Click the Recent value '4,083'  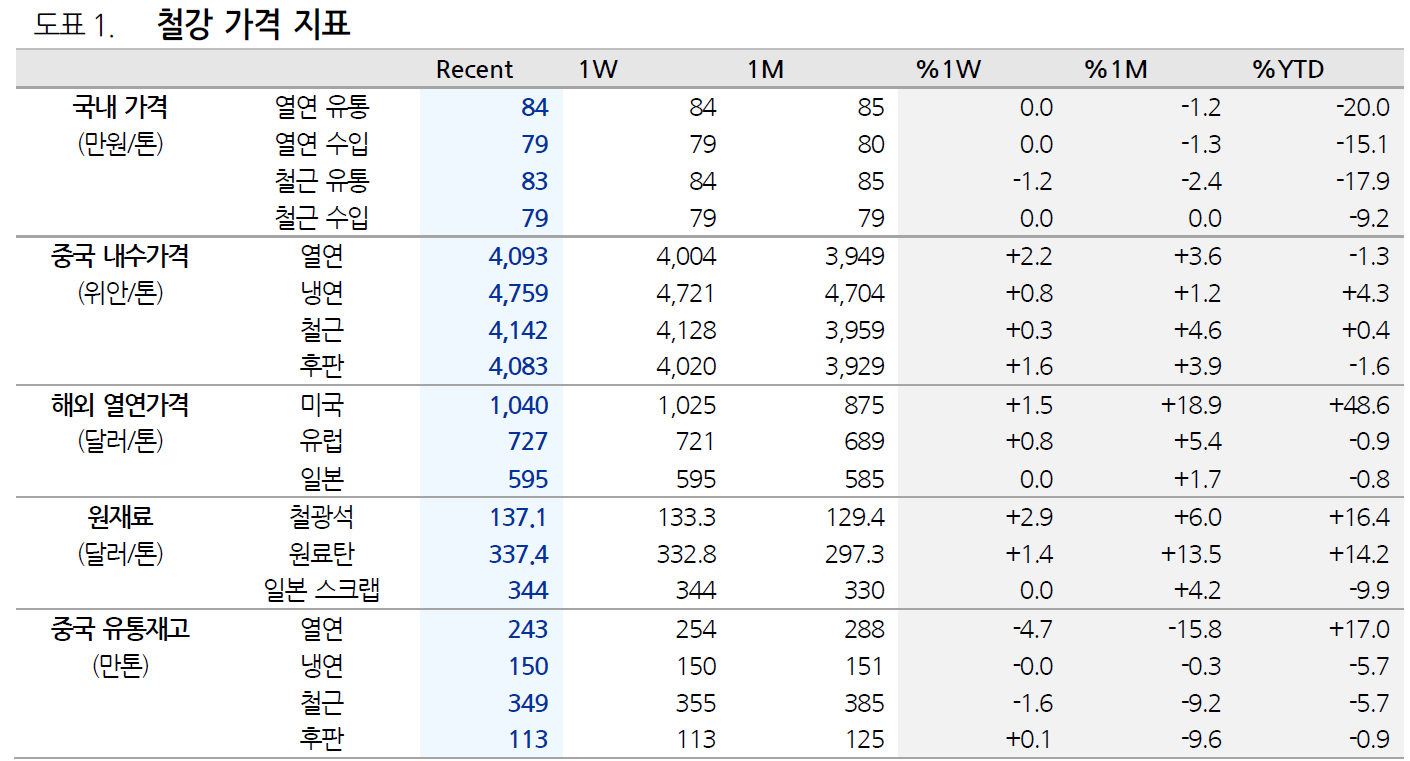tap(518, 367)
